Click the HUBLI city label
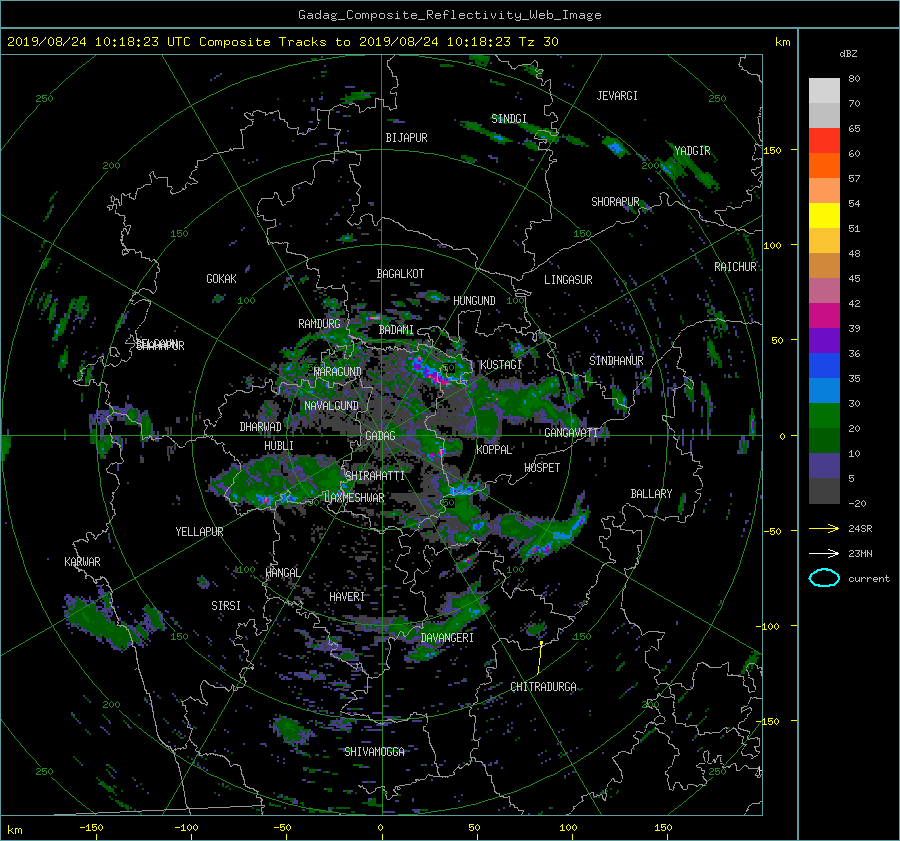 279,446
